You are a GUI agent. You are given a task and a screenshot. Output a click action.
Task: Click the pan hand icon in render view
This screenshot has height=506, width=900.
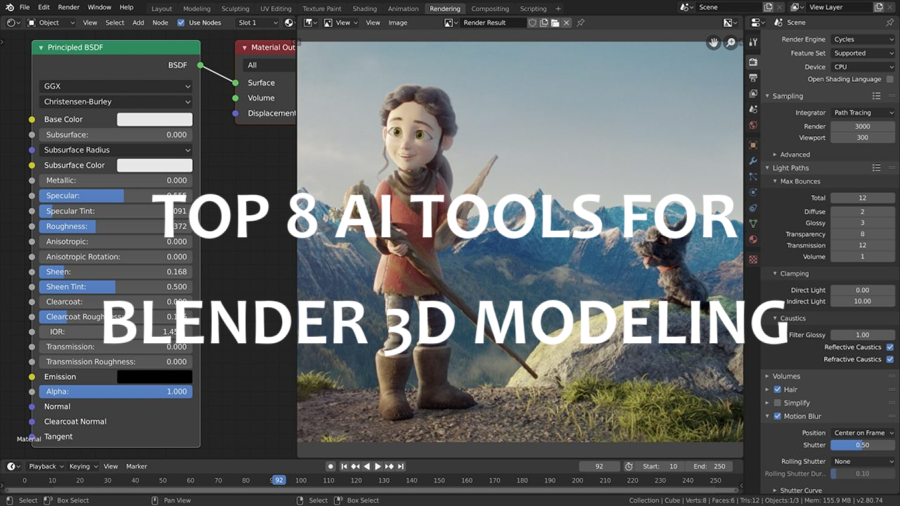(x=713, y=43)
